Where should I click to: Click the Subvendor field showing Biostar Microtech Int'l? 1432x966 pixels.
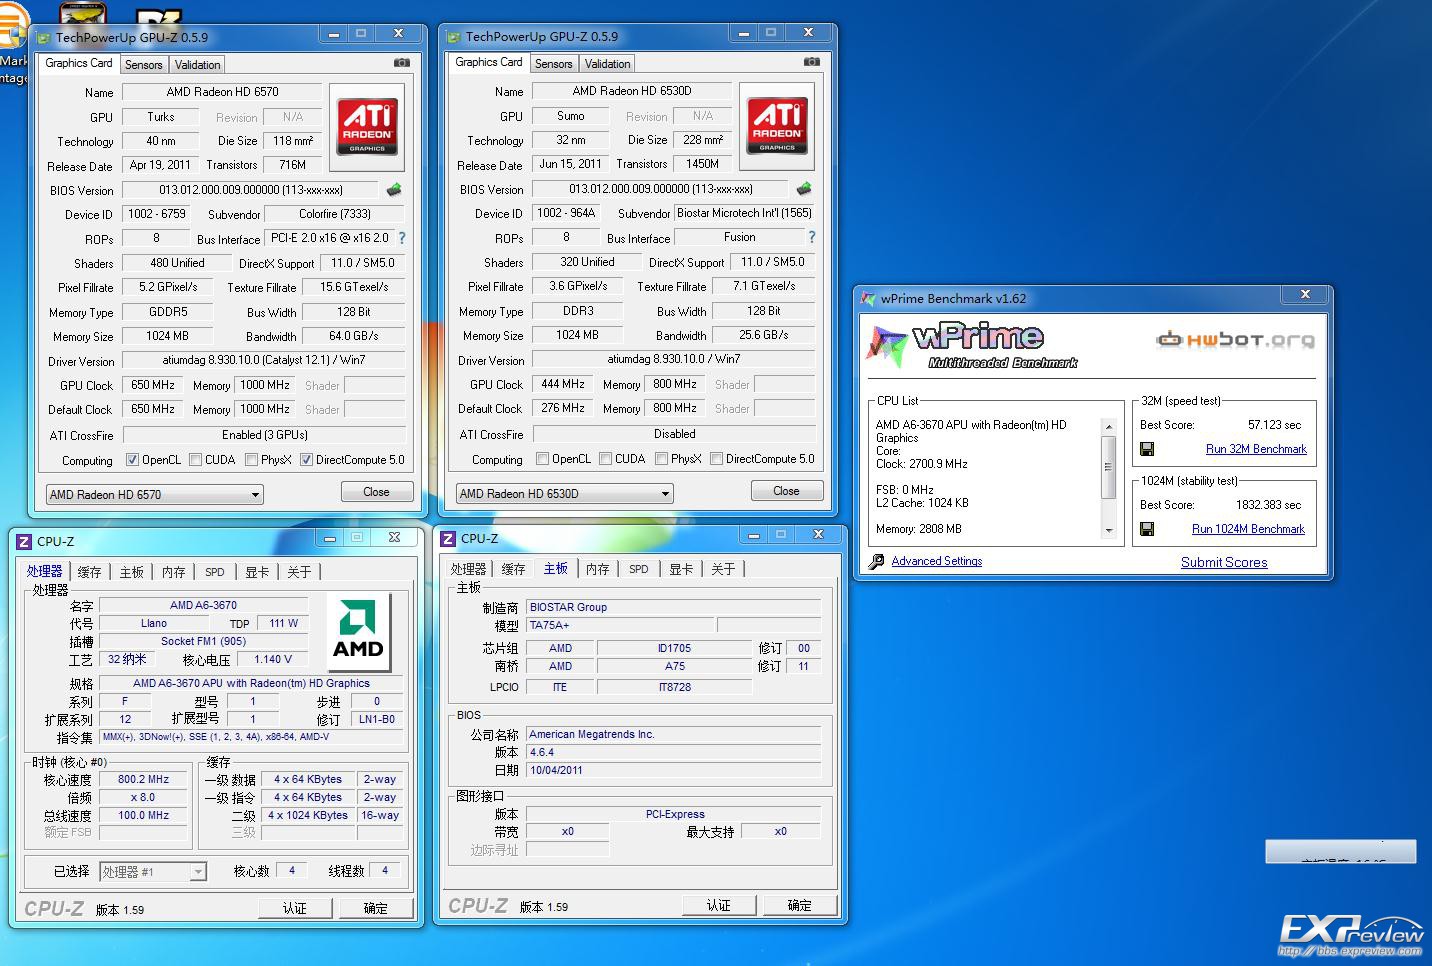coord(744,213)
